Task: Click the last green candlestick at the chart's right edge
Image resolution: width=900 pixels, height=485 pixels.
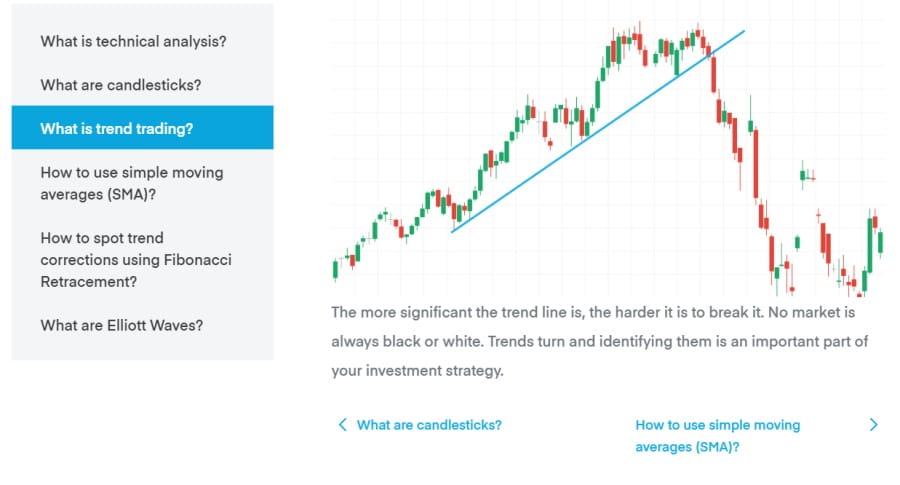Action: (880, 241)
